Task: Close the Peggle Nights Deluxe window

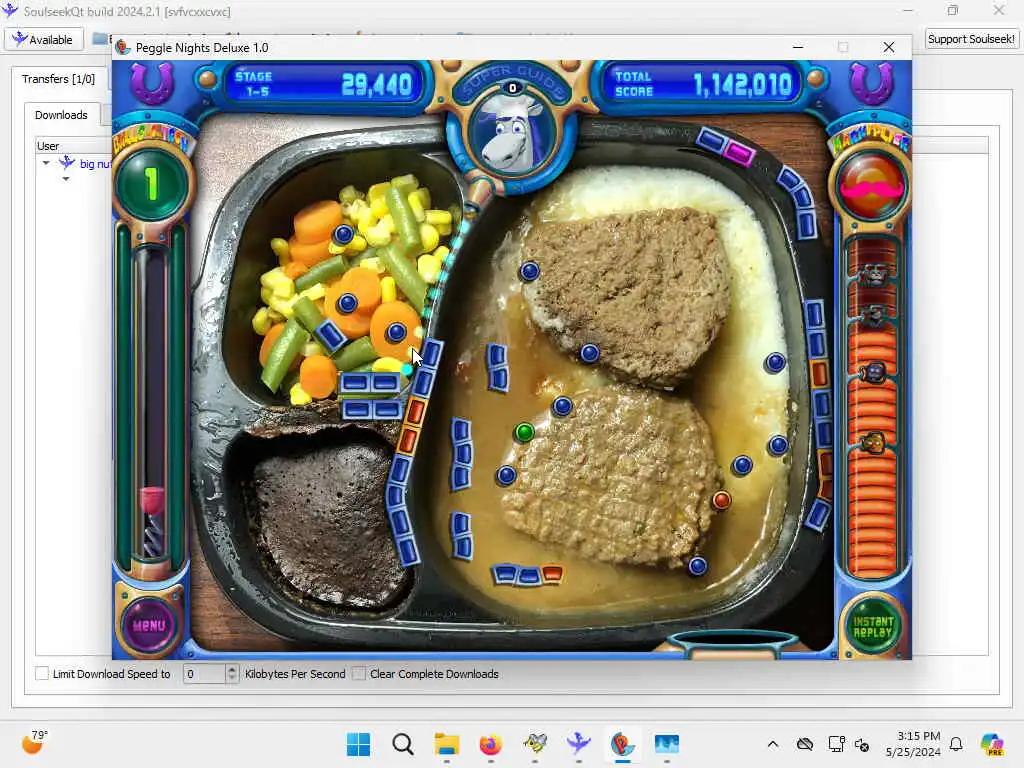Action: point(889,47)
